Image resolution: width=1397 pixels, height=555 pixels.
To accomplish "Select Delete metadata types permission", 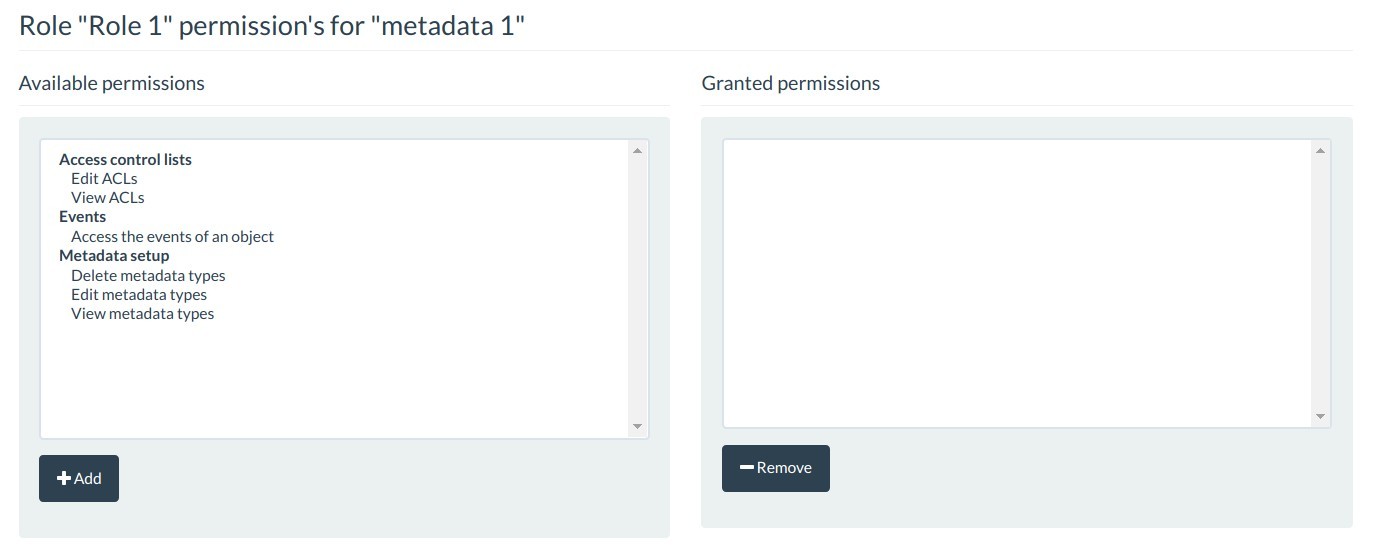I will [148, 275].
